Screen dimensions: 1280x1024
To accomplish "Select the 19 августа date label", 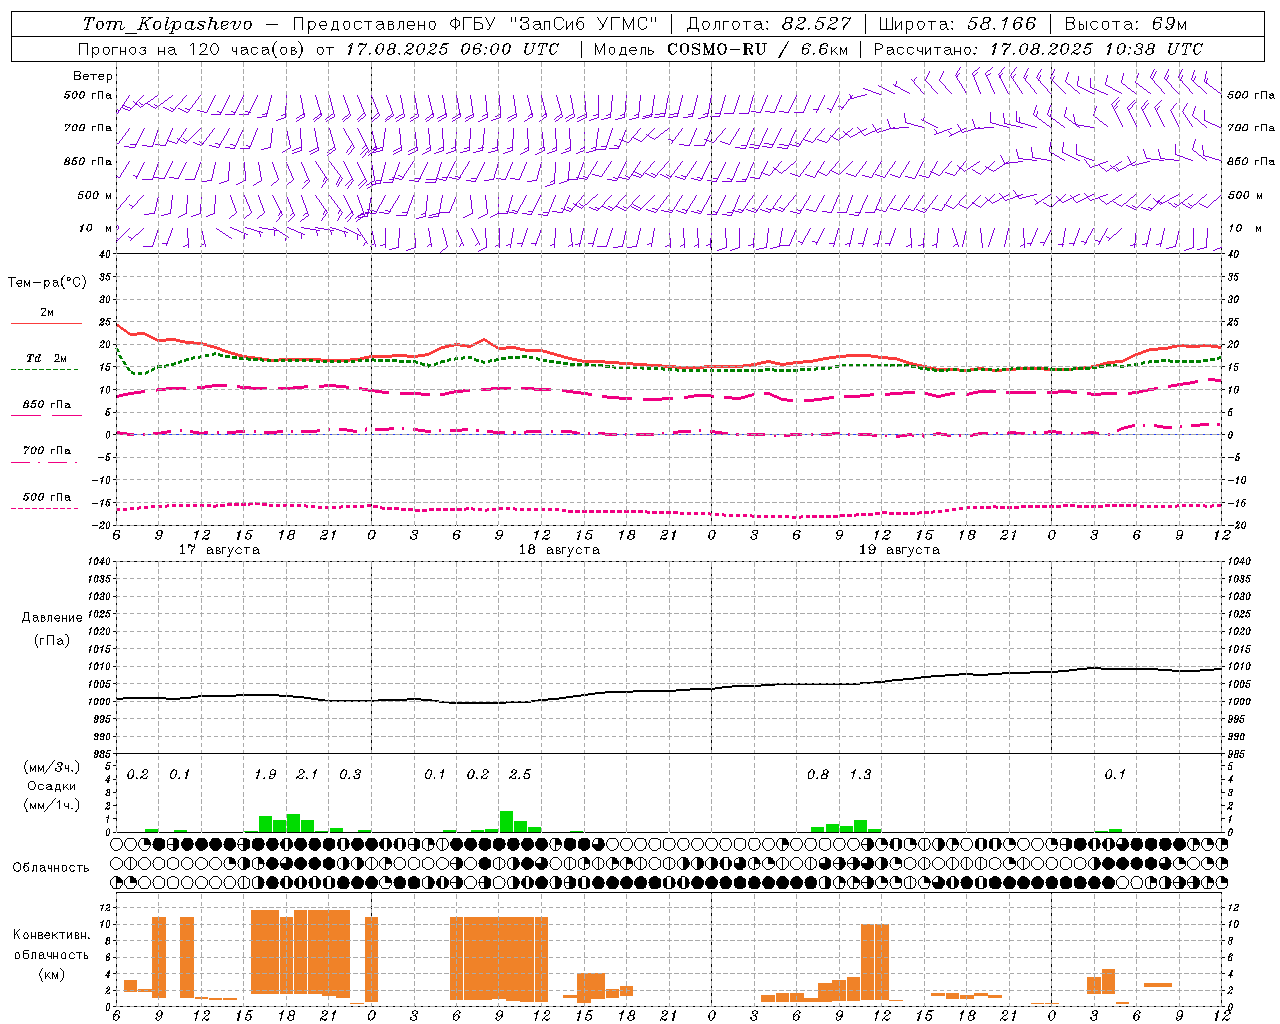I will click(899, 550).
